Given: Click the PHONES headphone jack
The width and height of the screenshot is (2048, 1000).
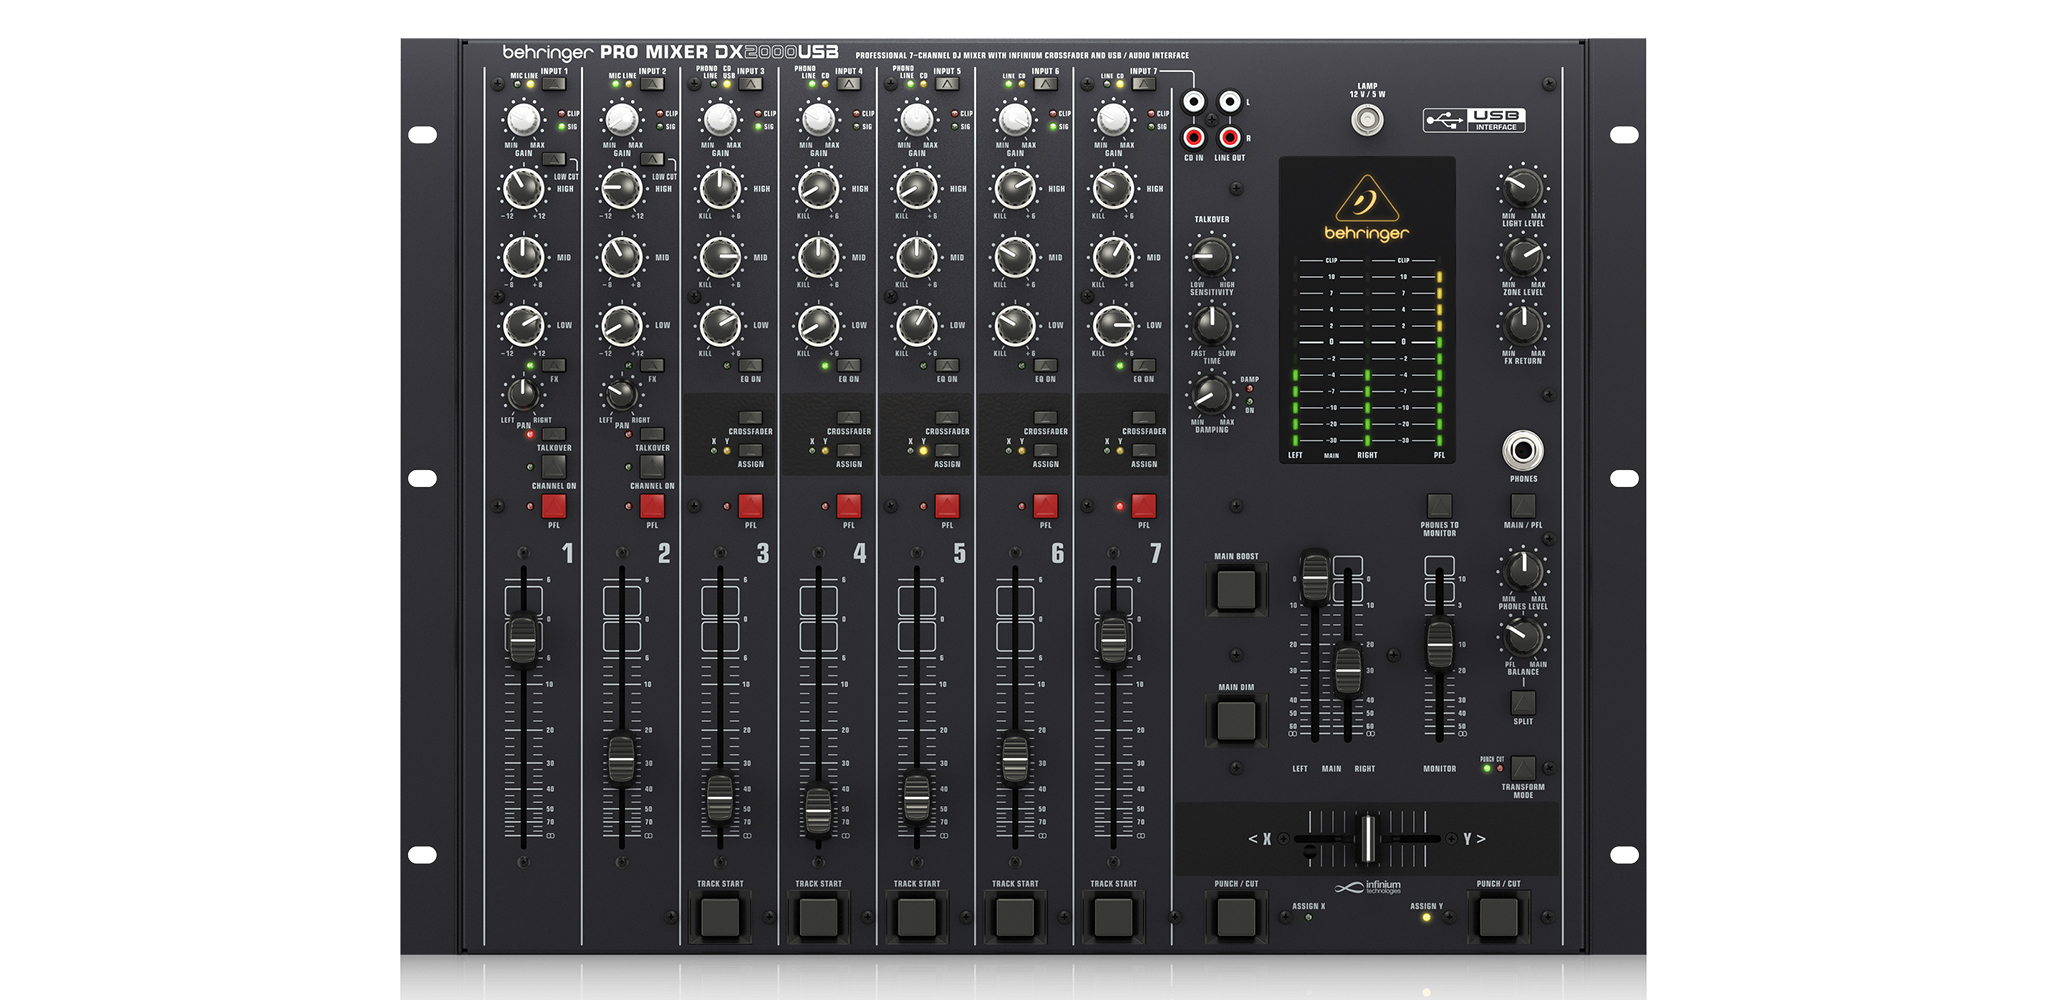Looking at the screenshot, I should pyautogui.click(x=1523, y=451).
